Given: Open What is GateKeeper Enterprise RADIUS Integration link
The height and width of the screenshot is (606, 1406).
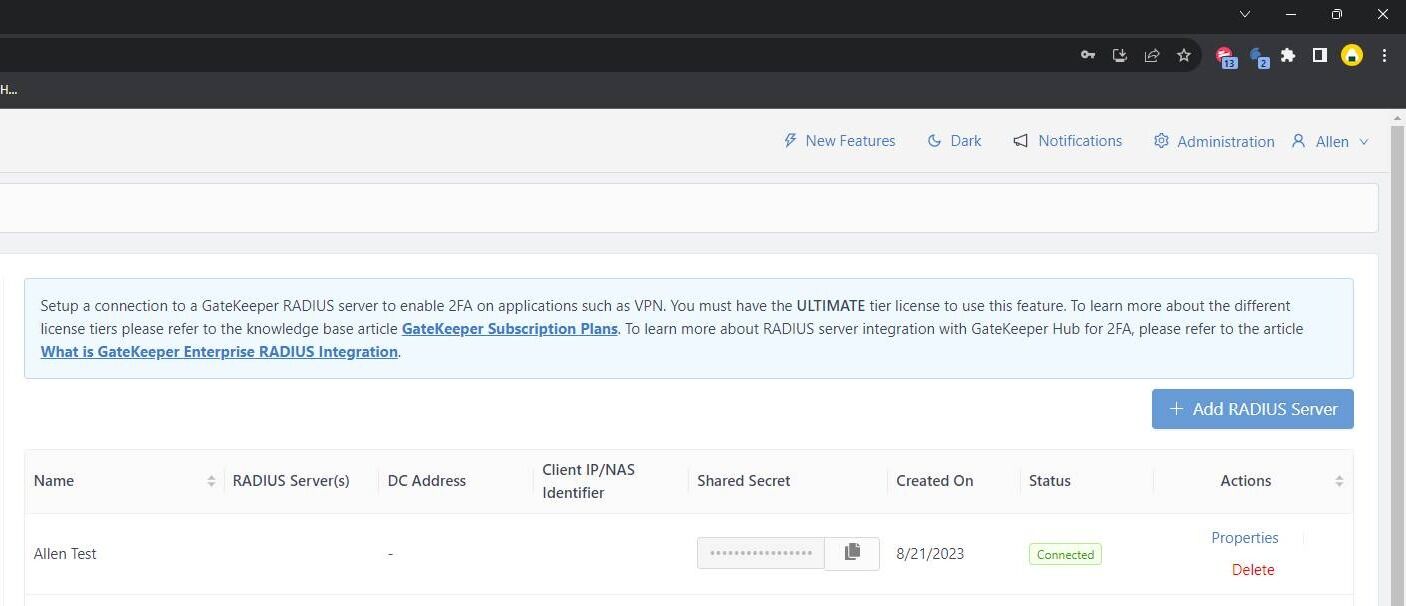Looking at the screenshot, I should click(219, 351).
